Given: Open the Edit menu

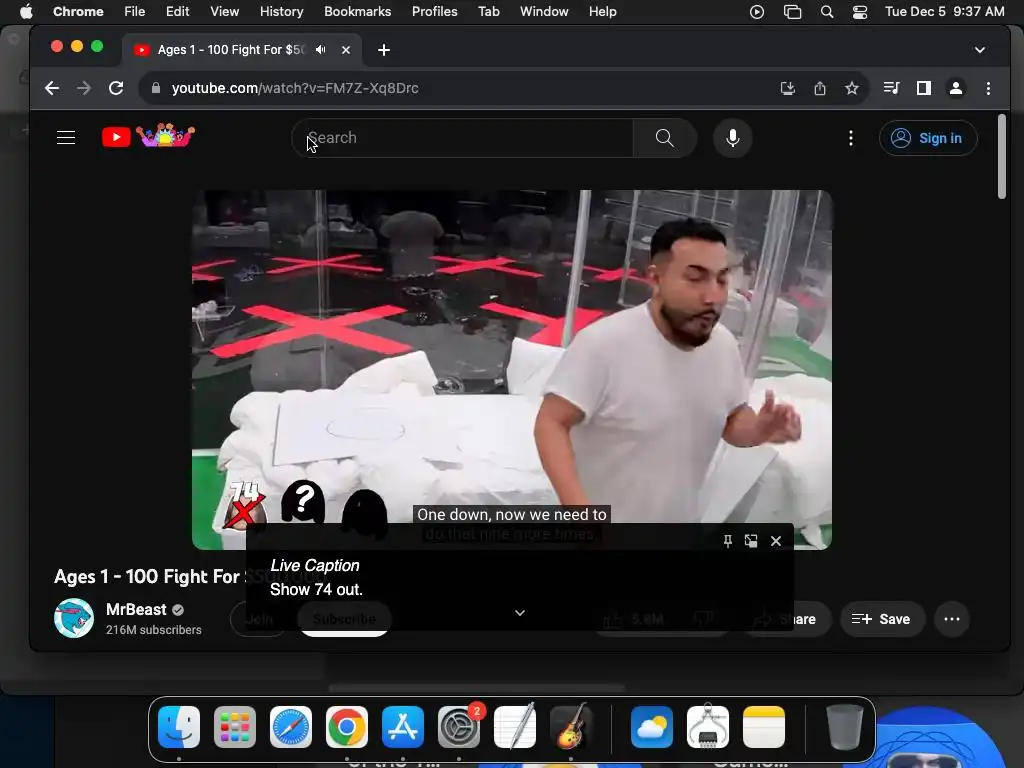Looking at the screenshot, I should pos(177,11).
